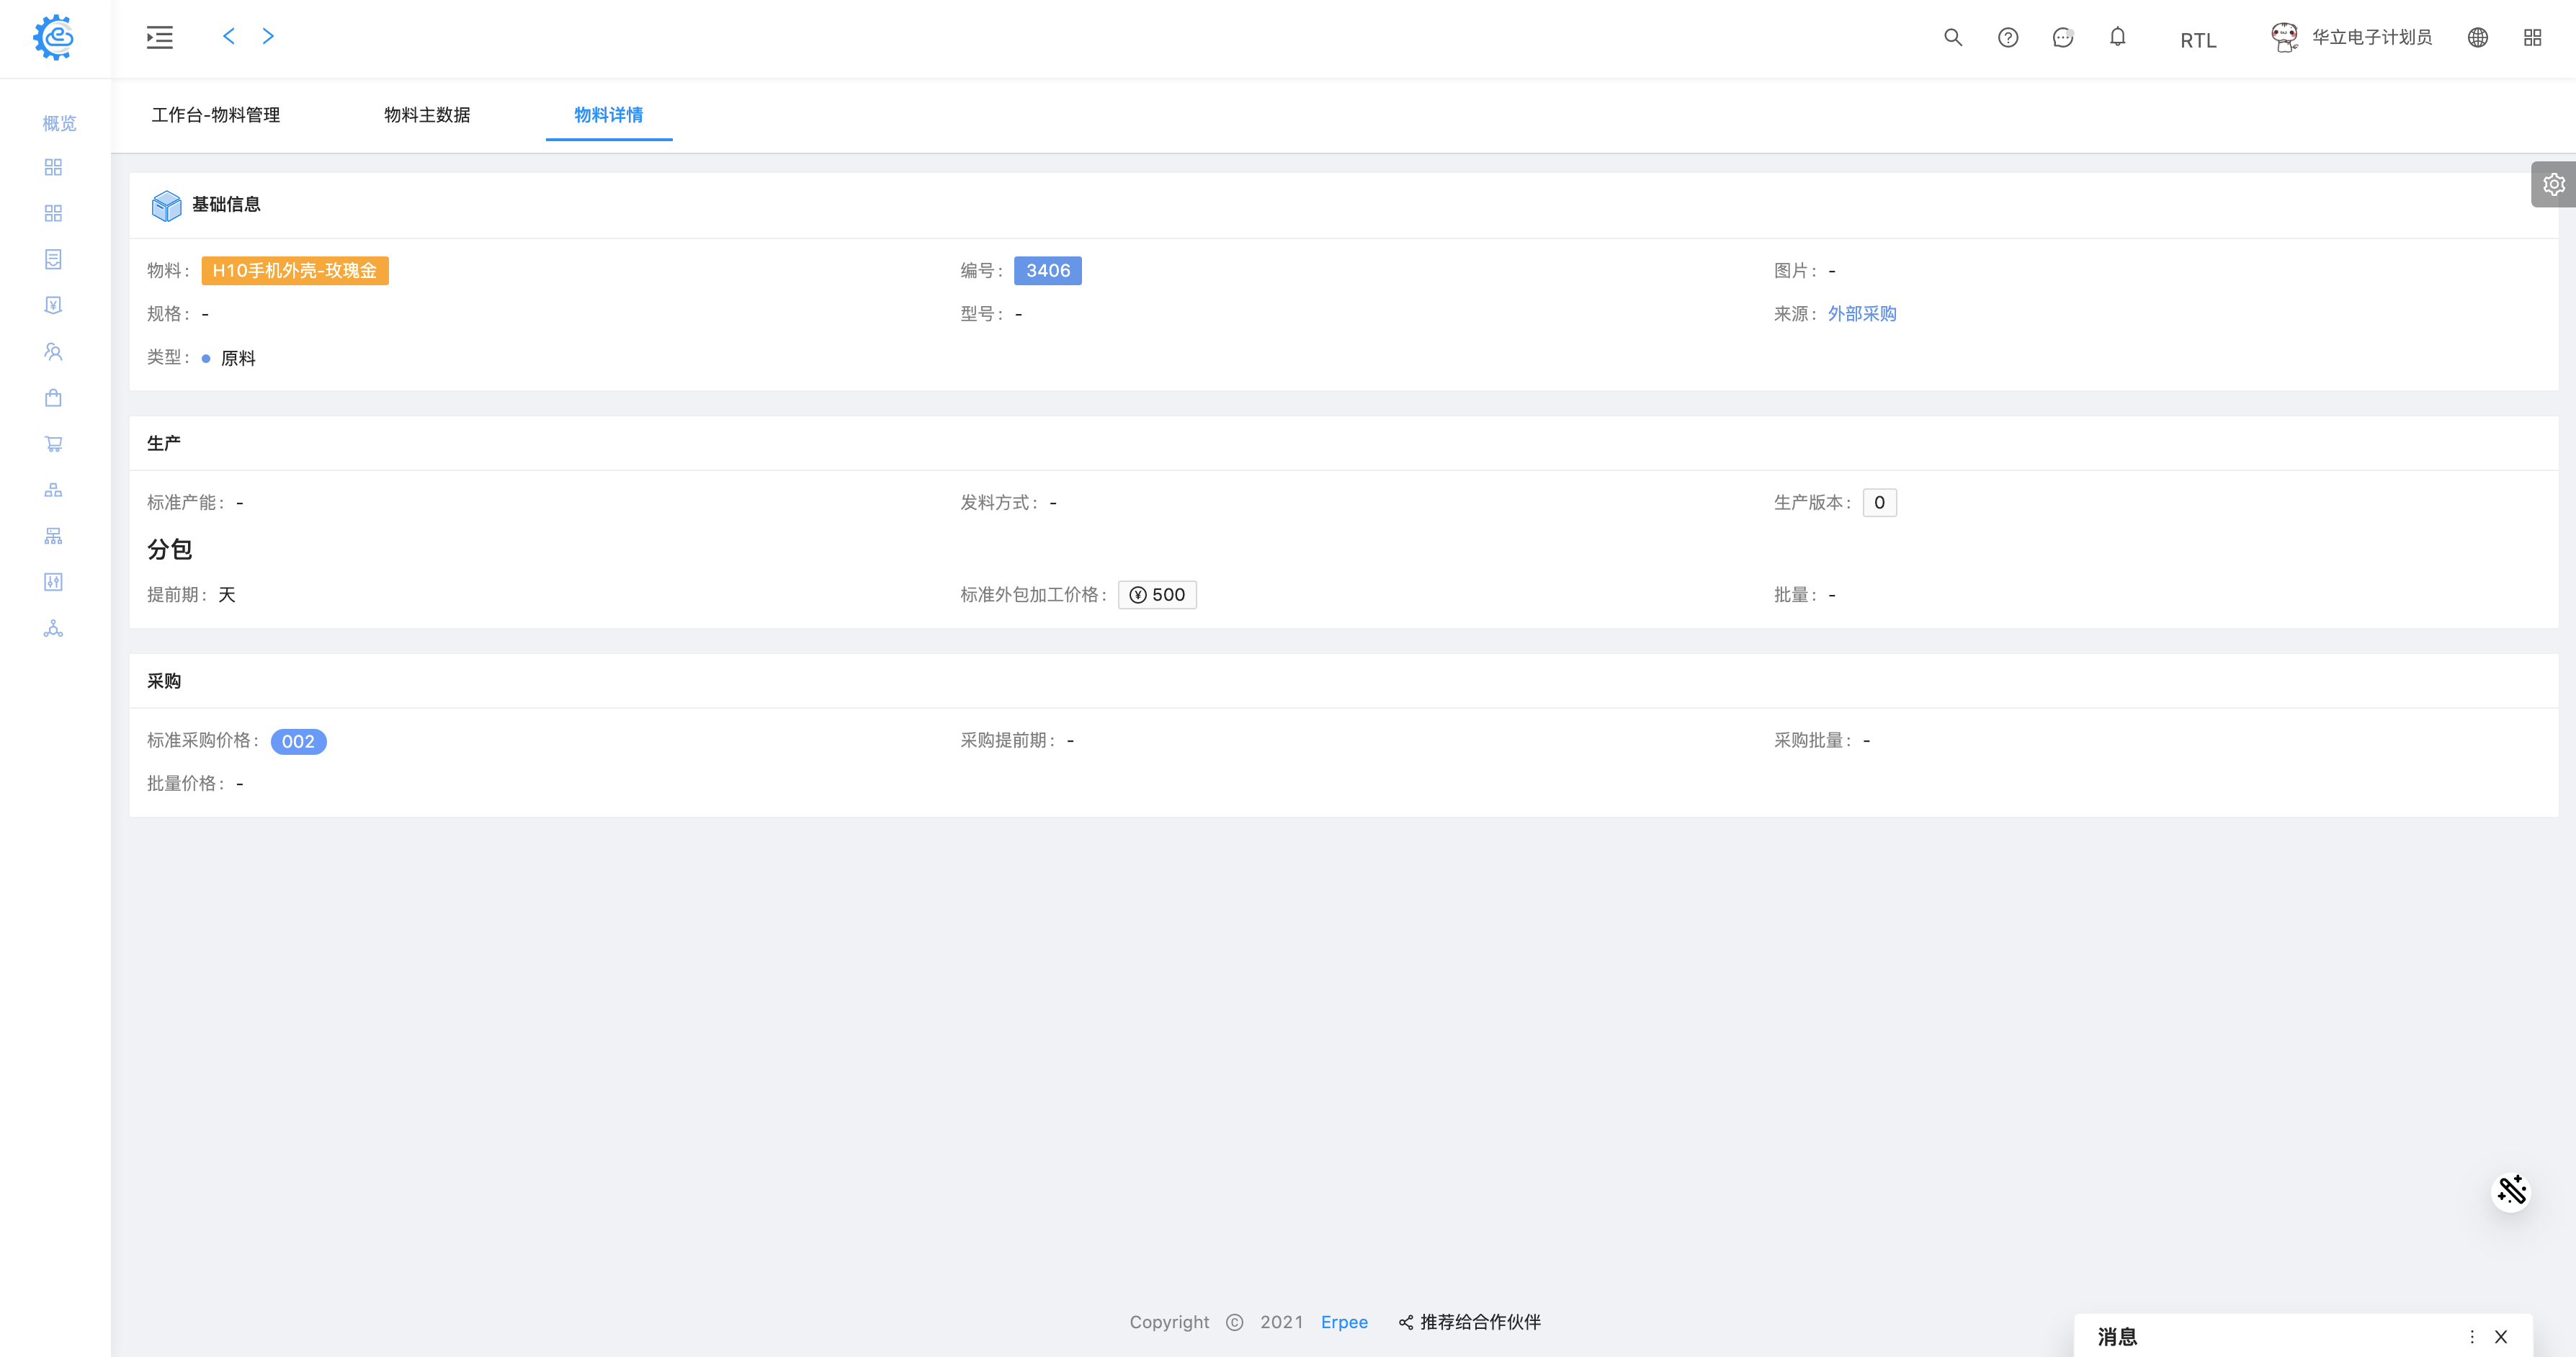Open the shopping bag sidebar icon
2576x1357 pixels.
pos(53,398)
